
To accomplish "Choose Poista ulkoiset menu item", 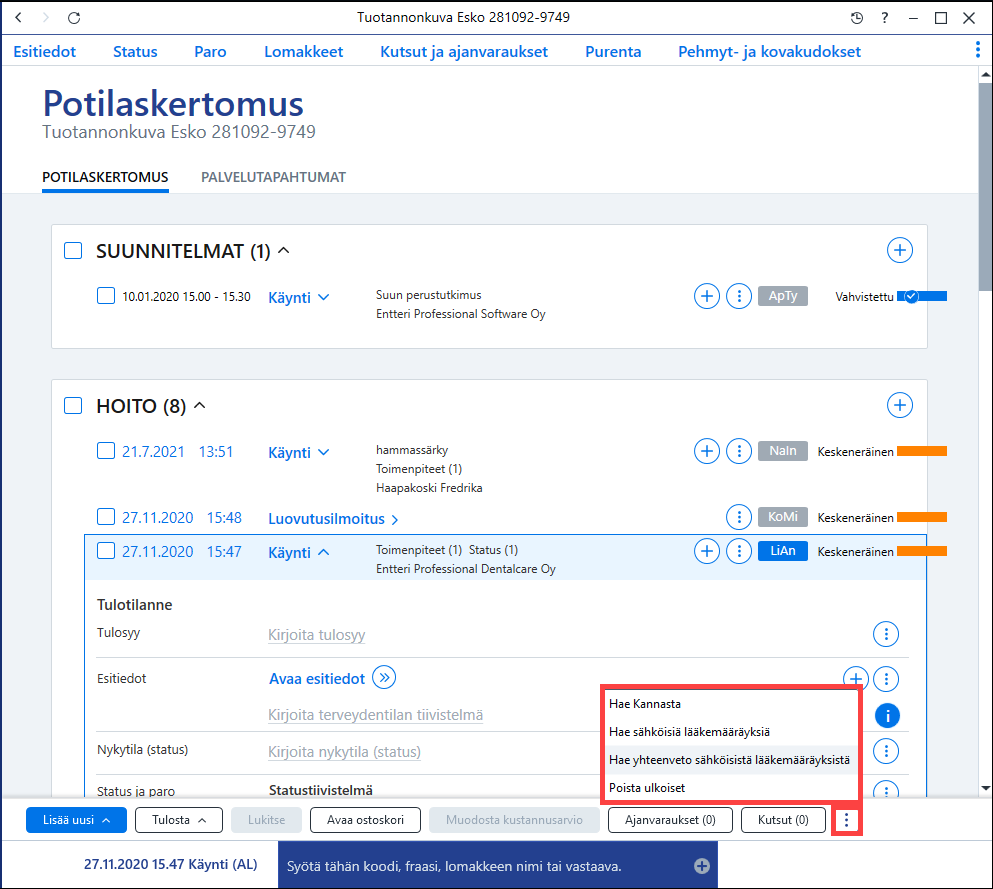I will [x=730, y=787].
